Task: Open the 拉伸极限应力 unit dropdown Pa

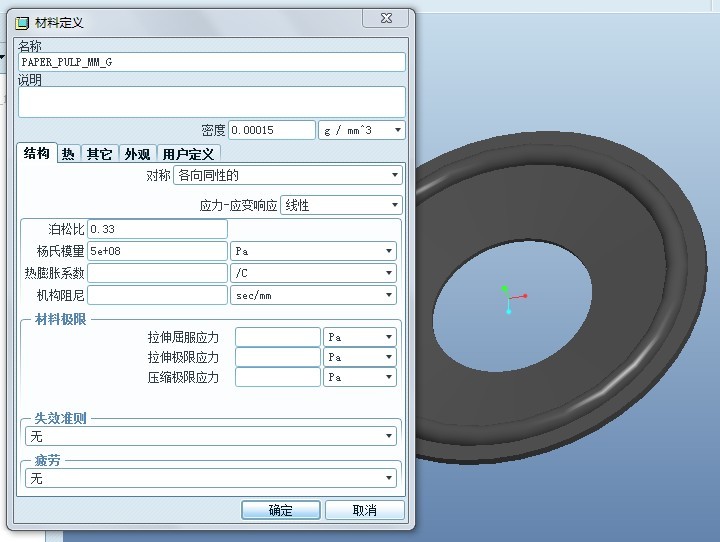Action: (x=360, y=357)
